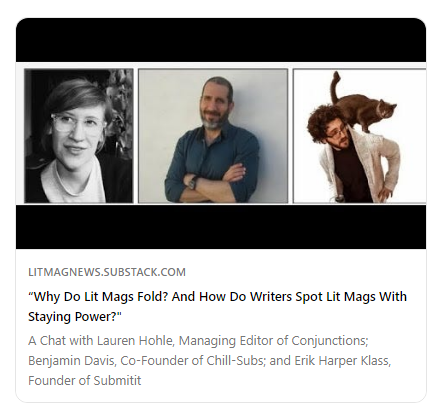Click the name Benjamin Davis in the description
The height and width of the screenshot is (406, 428).
click(71, 361)
